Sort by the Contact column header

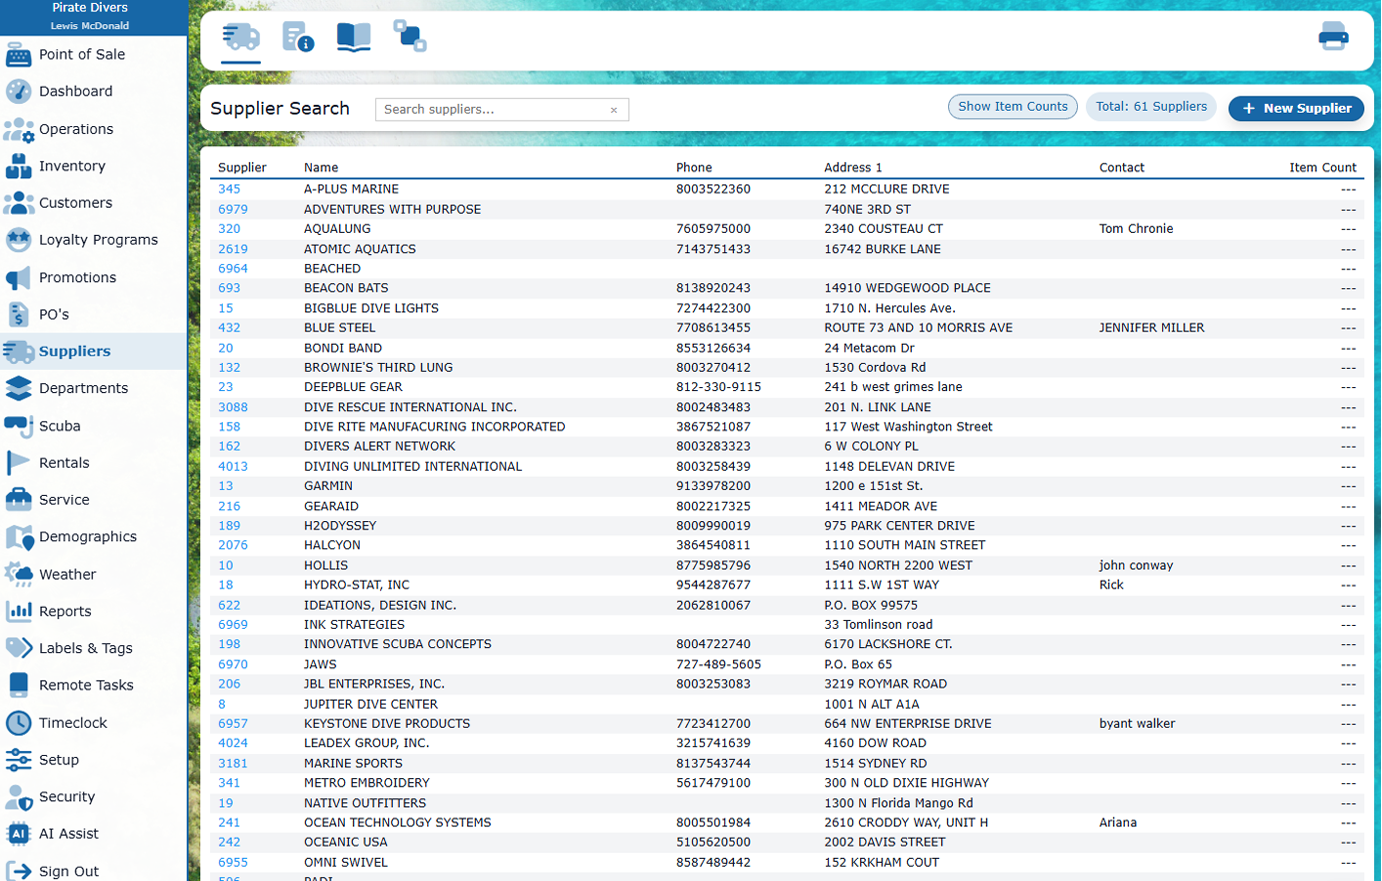coord(1121,168)
